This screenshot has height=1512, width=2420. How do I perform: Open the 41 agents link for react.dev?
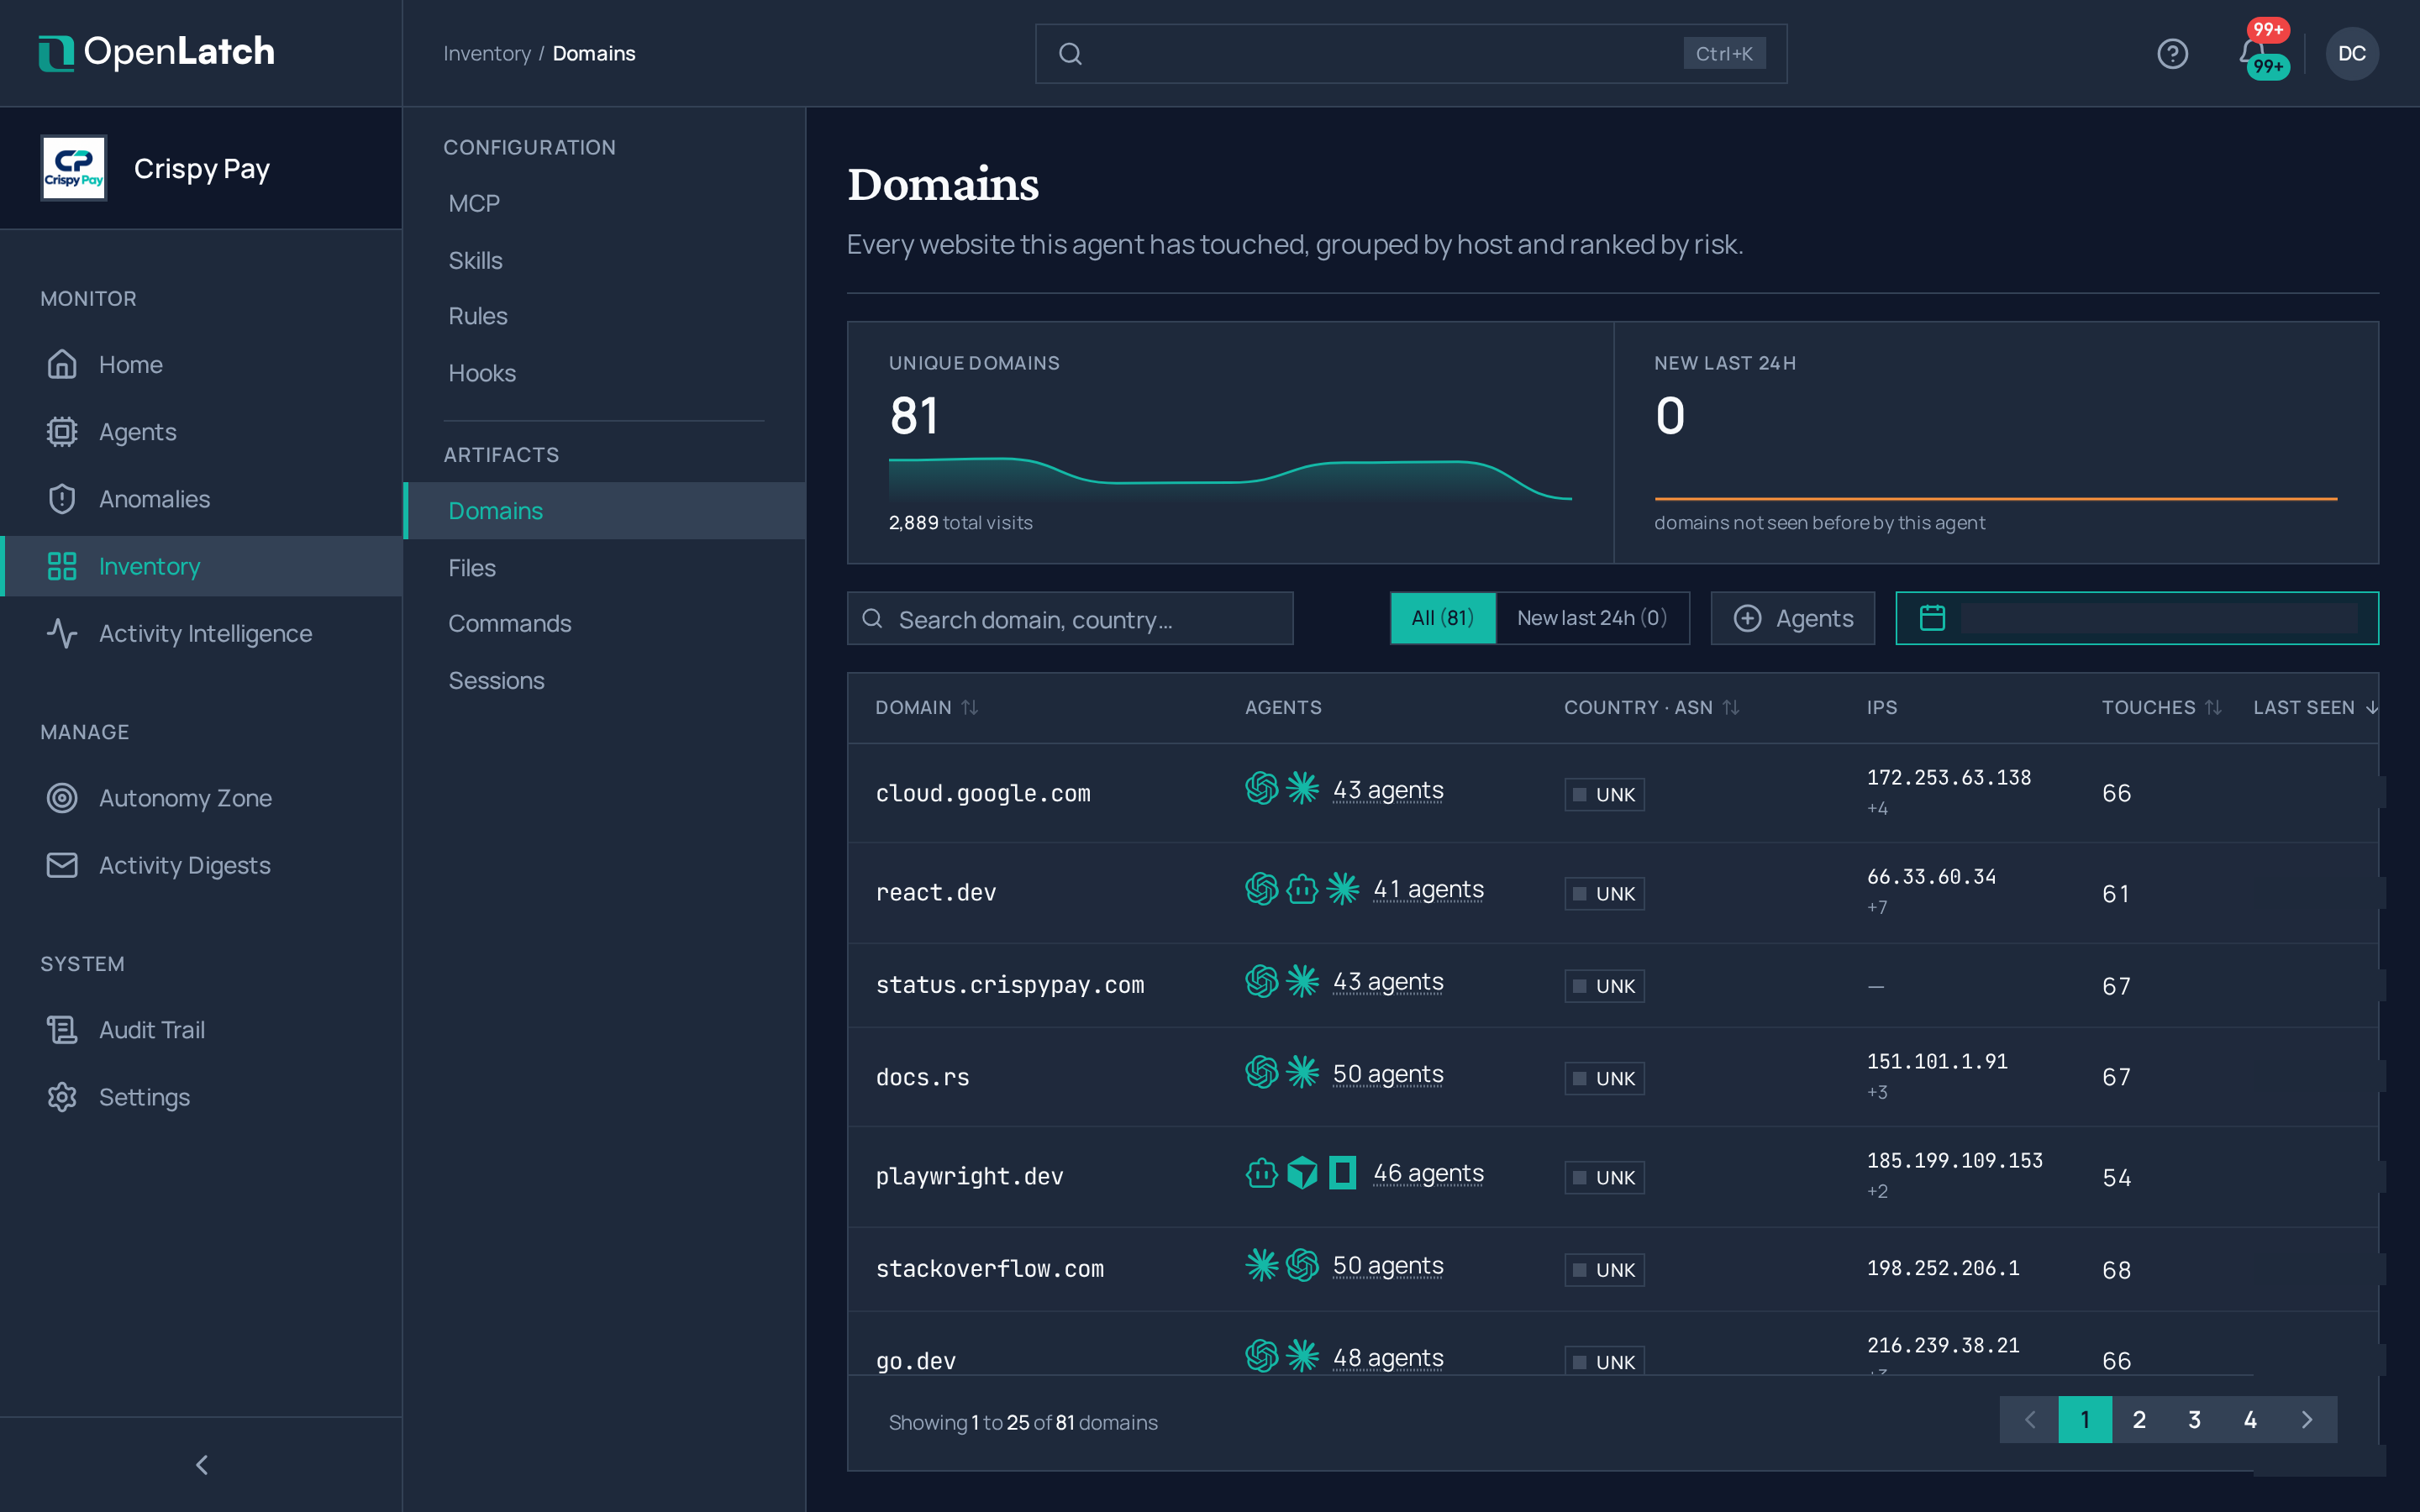pos(1428,889)
